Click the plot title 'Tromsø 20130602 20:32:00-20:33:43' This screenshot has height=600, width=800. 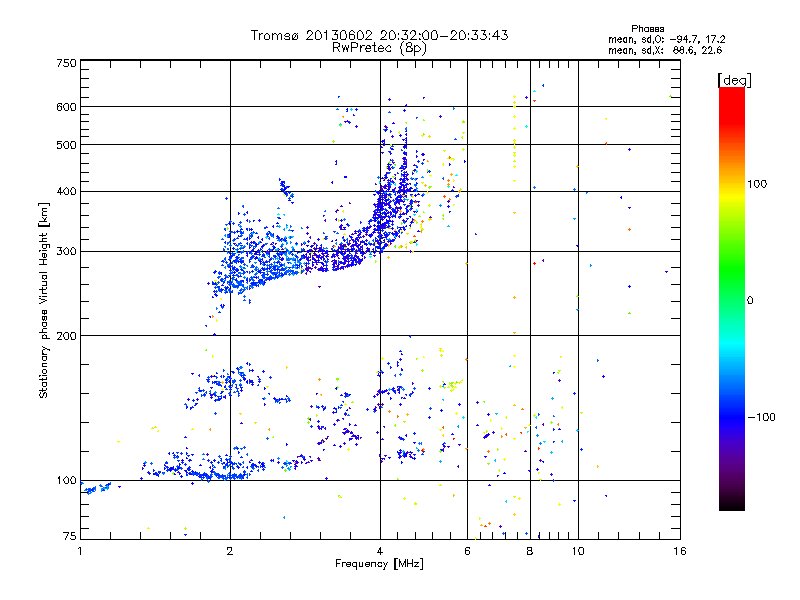pyautogui.click(x=380, y=35)
